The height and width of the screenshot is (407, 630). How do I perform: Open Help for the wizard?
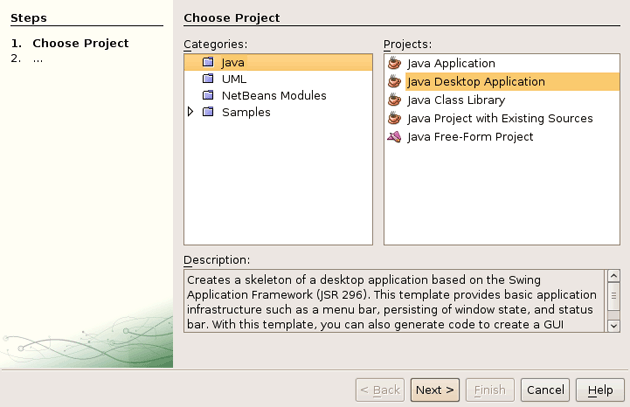click(x=600, y=390)
